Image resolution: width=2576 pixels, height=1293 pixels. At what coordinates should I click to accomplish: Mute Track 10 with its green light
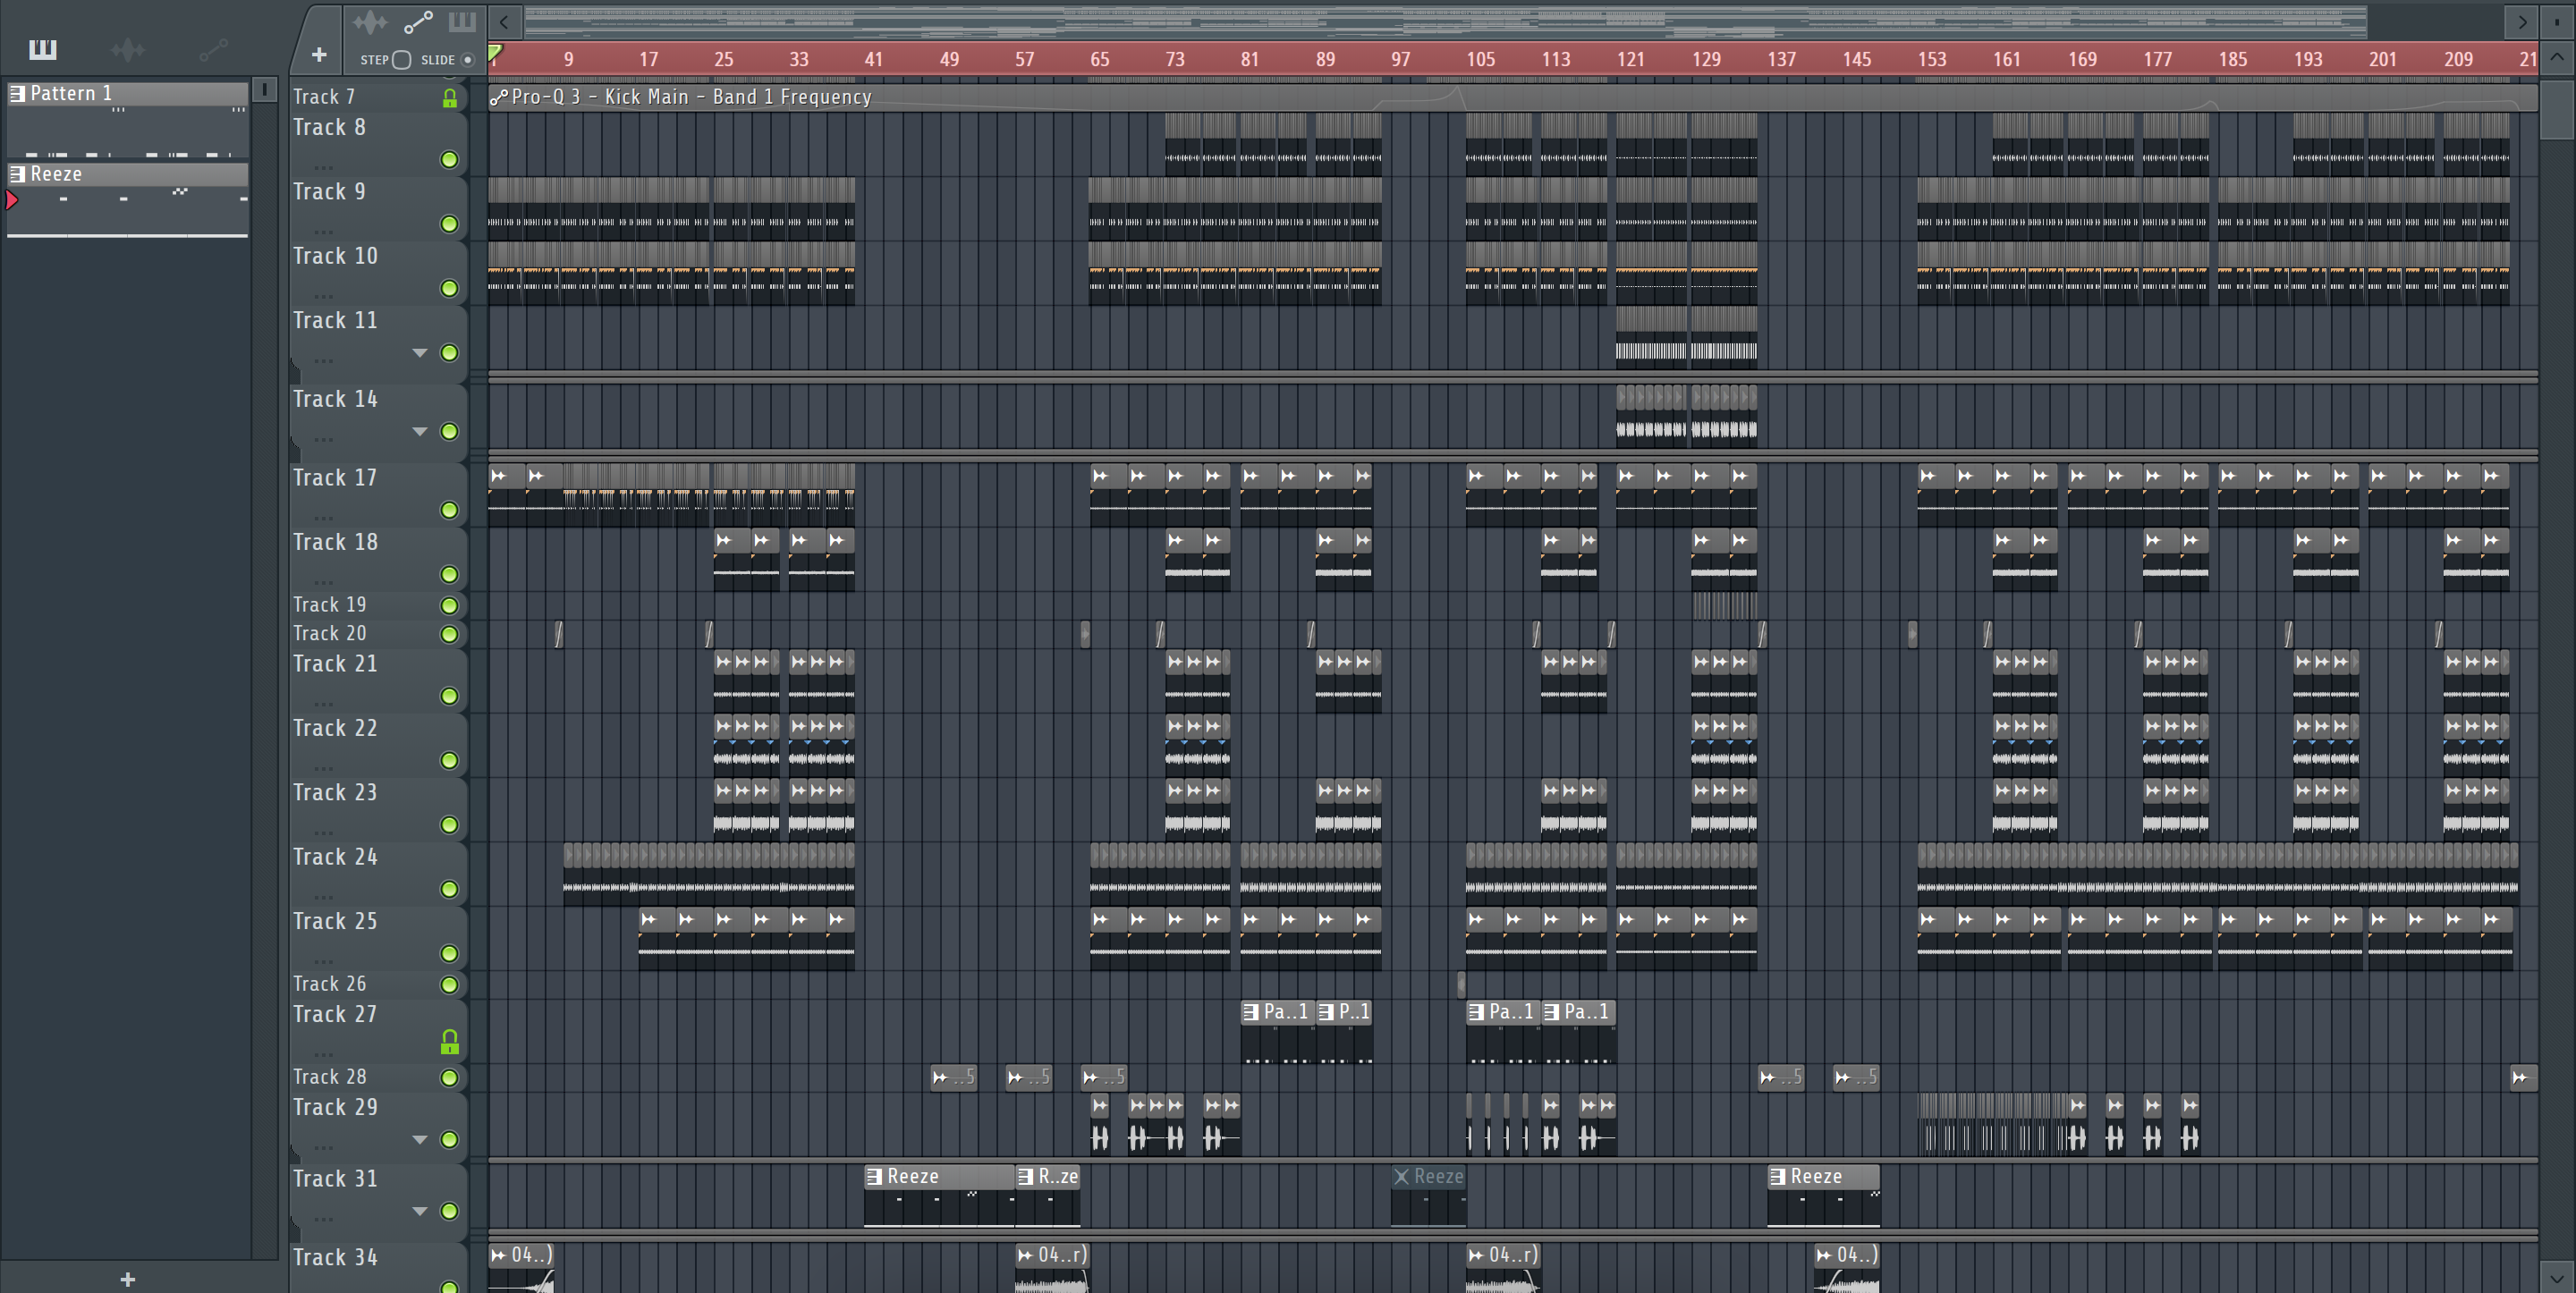tap(450, 288)
